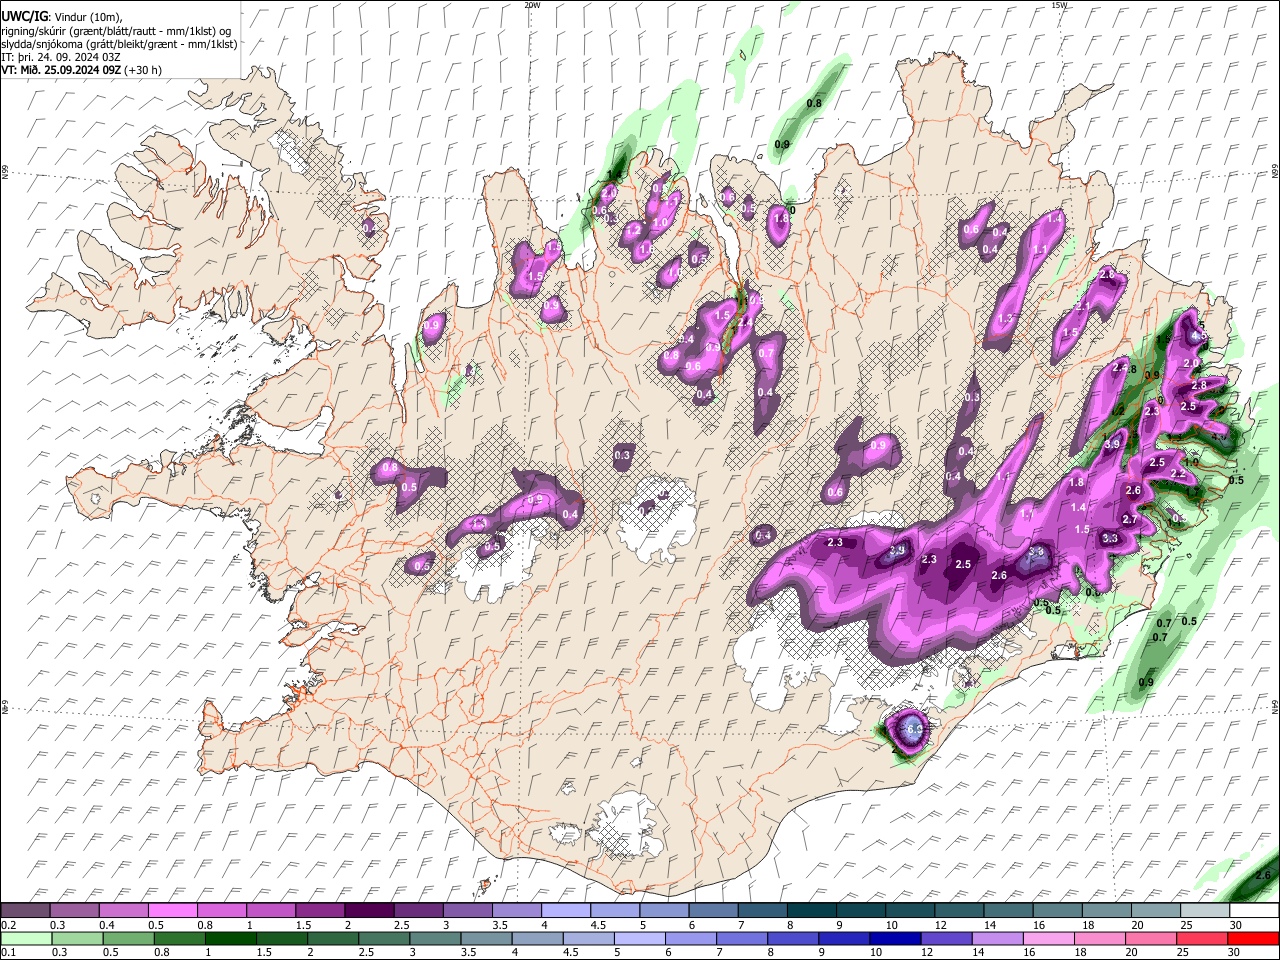
Task: Click the 'rigning/skúrir (grænt/blátt/rautt' legend line
Action: 115,31
